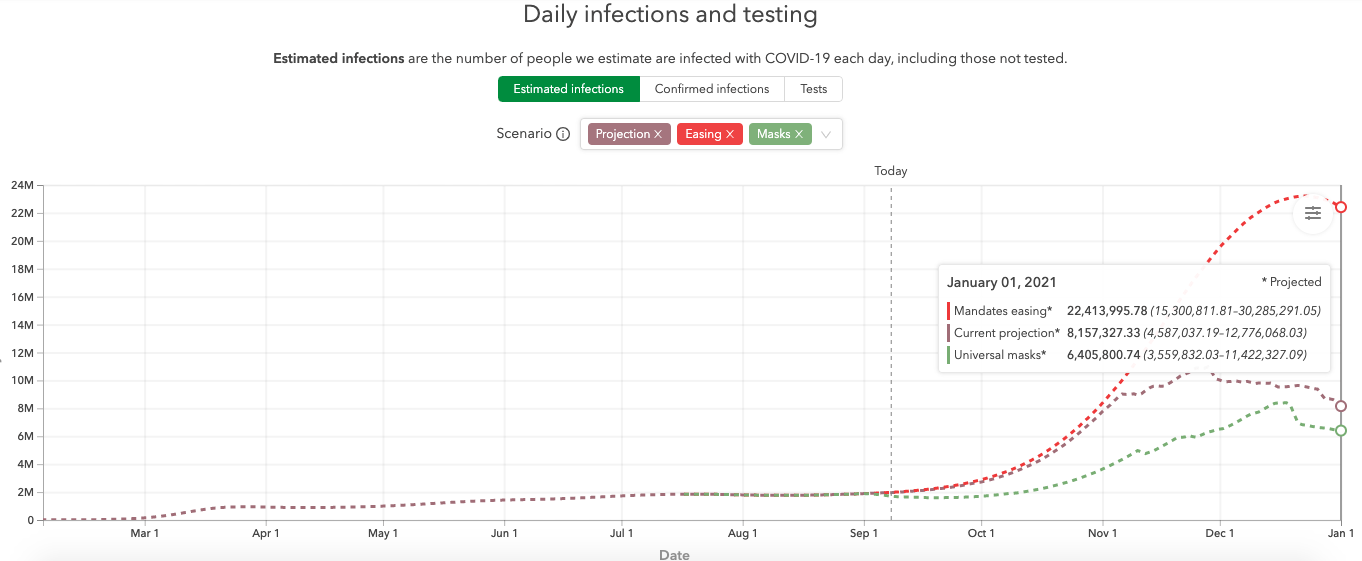The width and height of the screenshot is (1362, 561).
Task: Switch to Estimated infections tab
Action: point(569,89)
